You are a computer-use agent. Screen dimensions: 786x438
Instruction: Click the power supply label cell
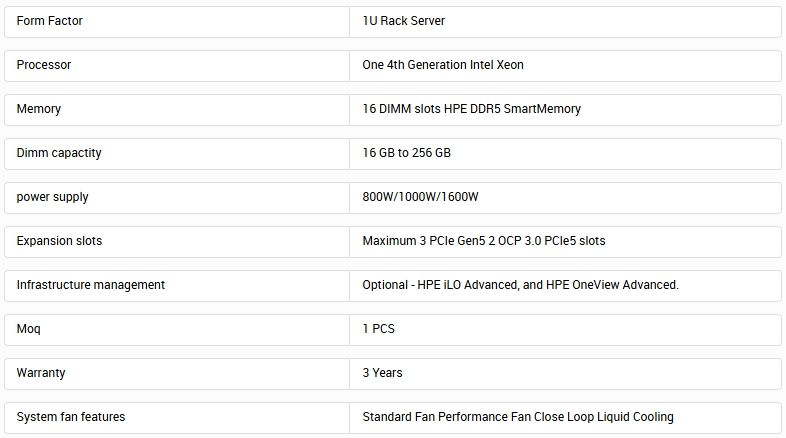point(53,197)
